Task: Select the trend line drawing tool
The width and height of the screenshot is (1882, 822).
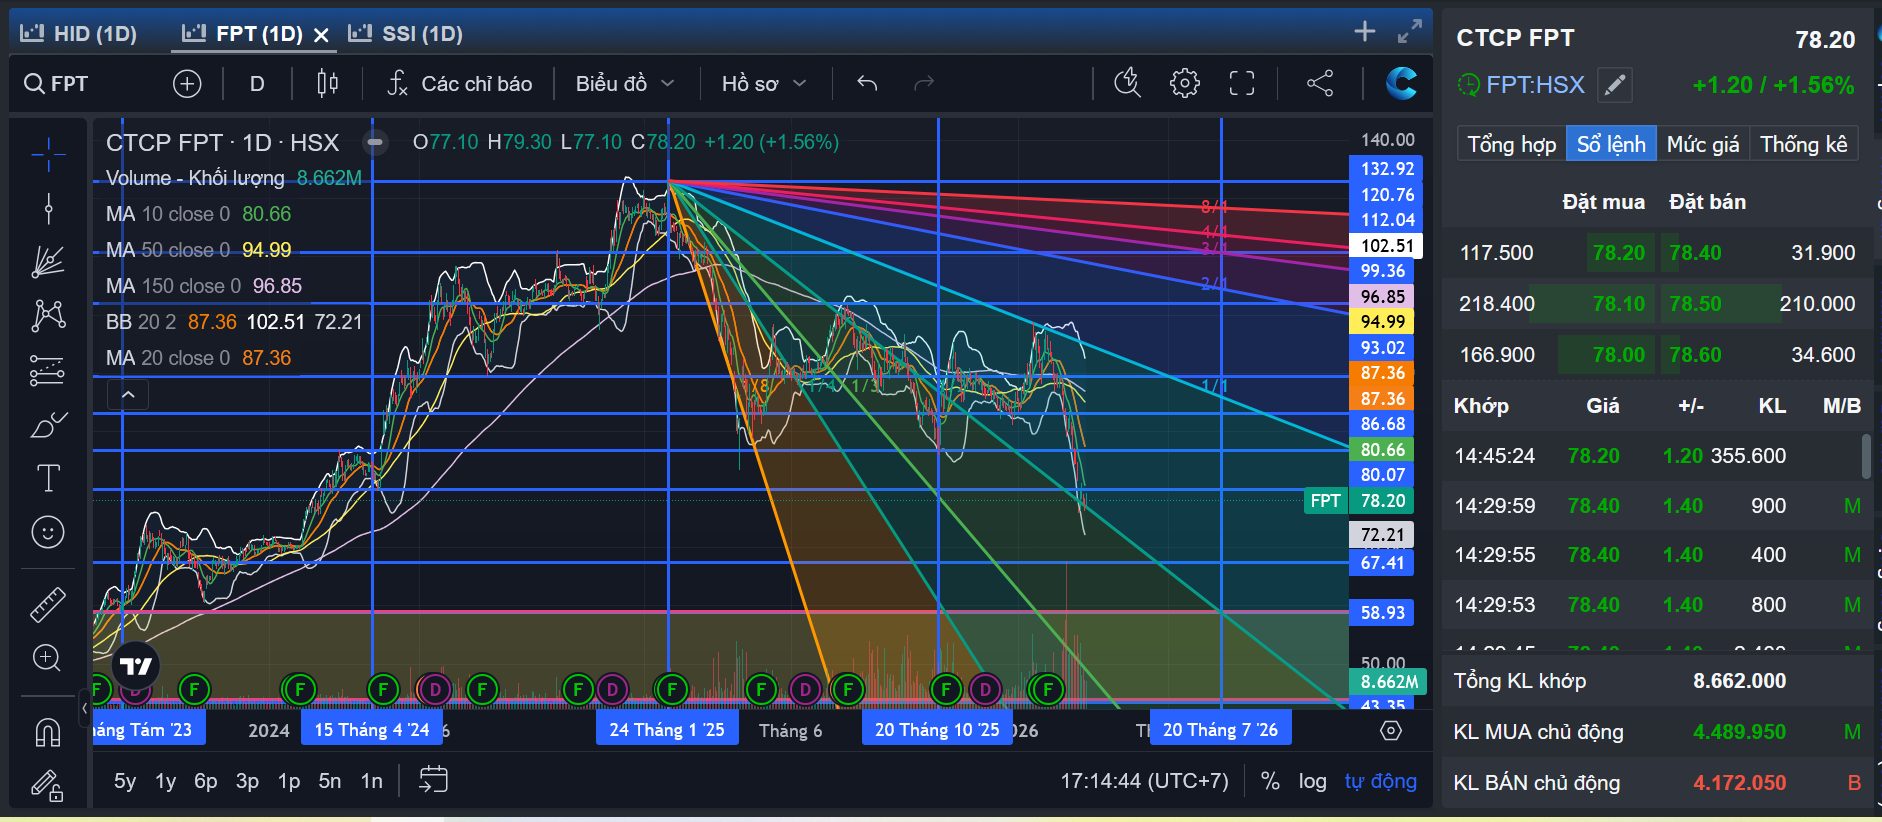Action: coord(48,208)
